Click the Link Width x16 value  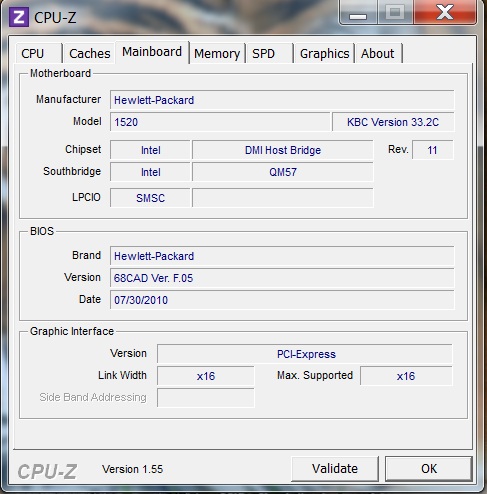[x=206, y=376]
